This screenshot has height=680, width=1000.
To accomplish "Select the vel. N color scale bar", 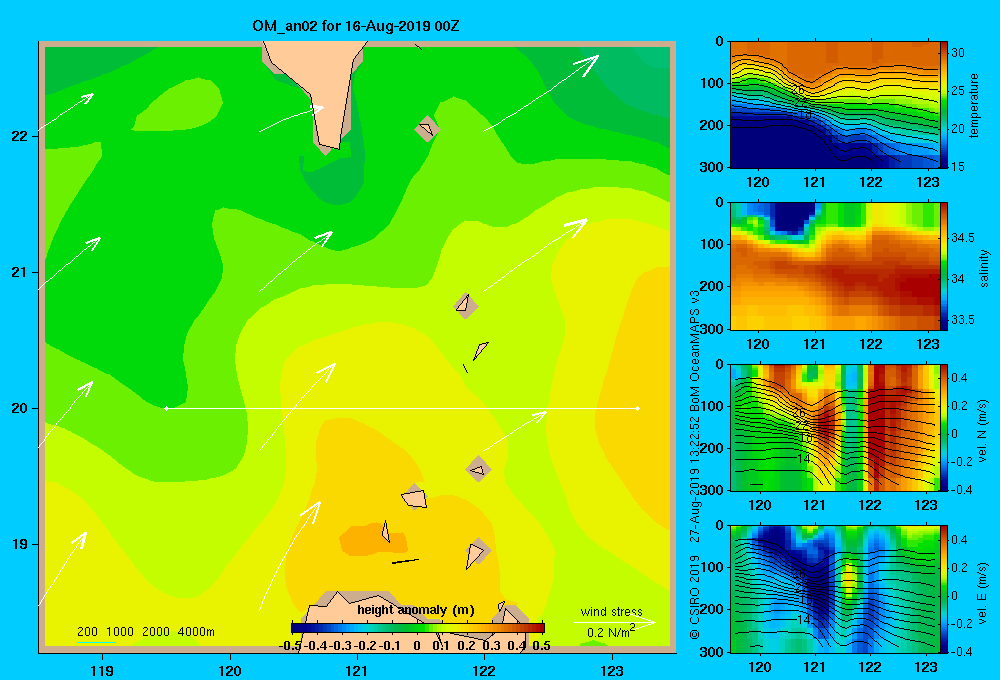I will click(944, 427).
